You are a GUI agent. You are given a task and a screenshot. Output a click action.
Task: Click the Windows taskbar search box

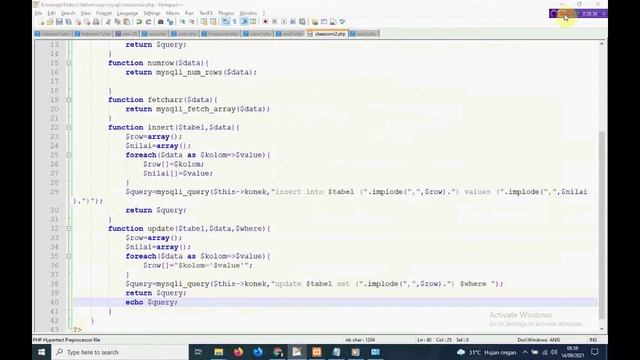tap(120, 352)
